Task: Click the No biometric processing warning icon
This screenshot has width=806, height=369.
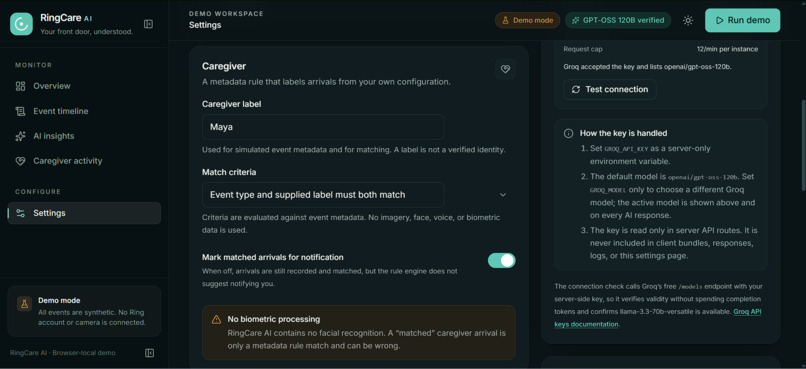Action: click(x=217, y=320)
